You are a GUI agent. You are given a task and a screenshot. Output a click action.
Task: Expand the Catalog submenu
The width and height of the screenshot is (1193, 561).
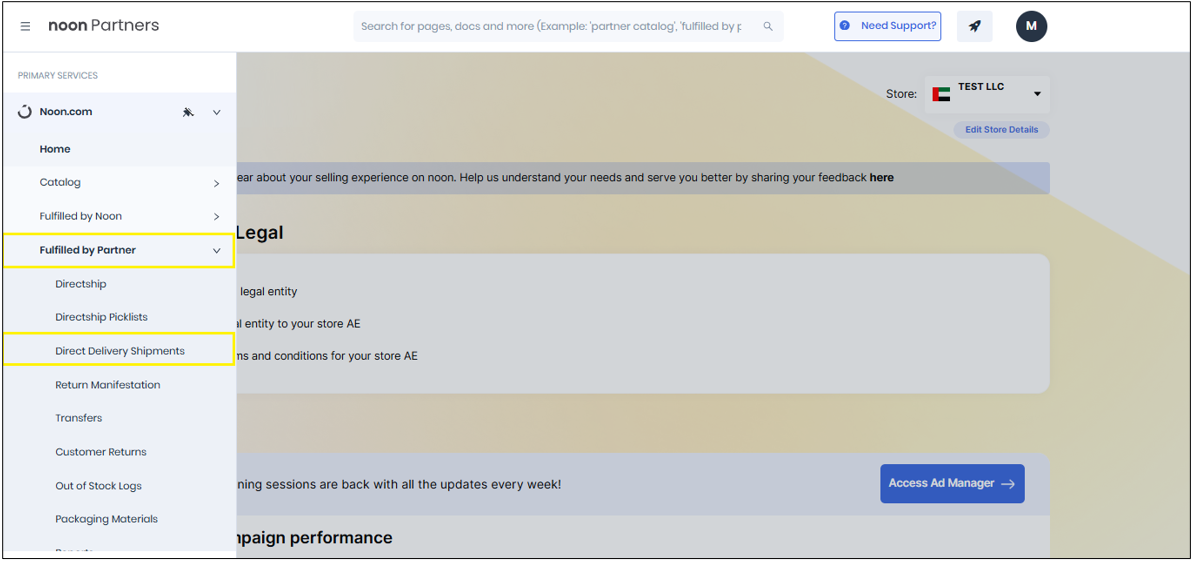pyautogui.click(x=217, y=183)
